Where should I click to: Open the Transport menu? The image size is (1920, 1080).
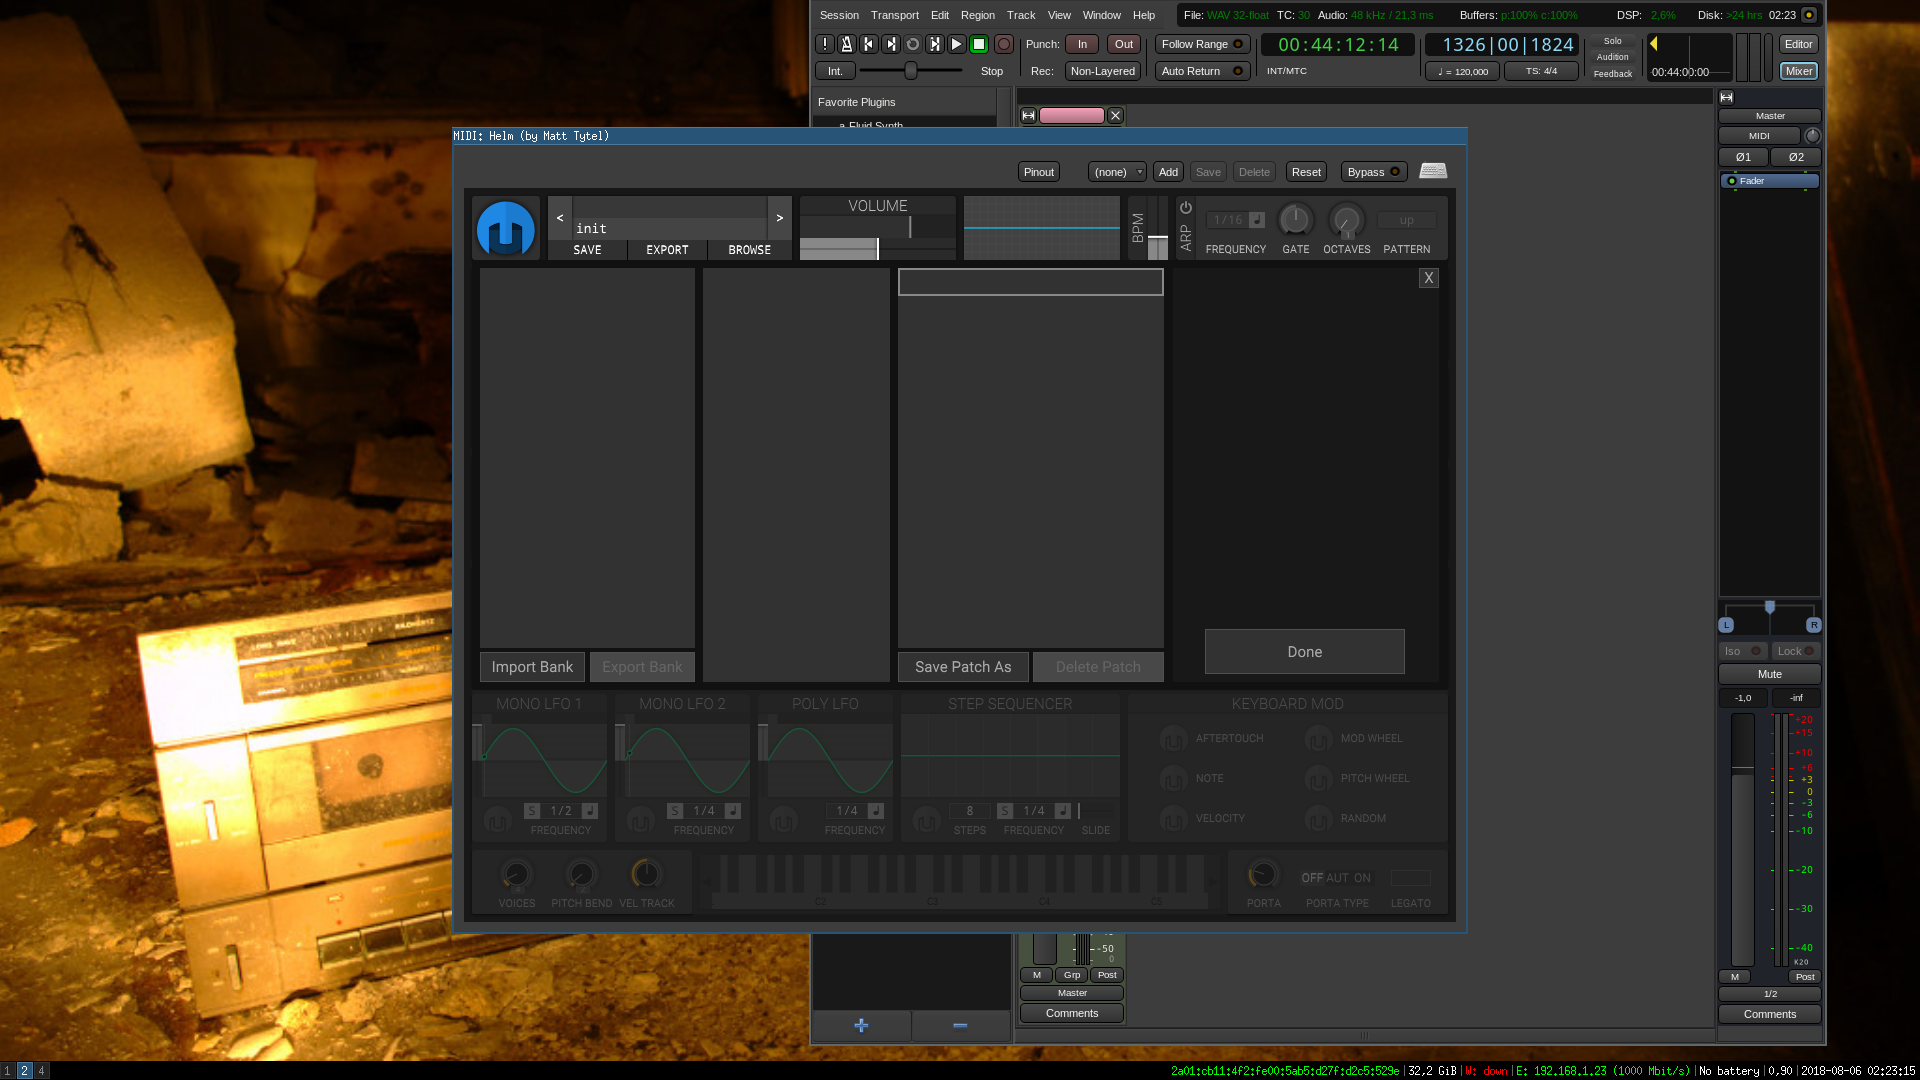click(x=894, y=15)
